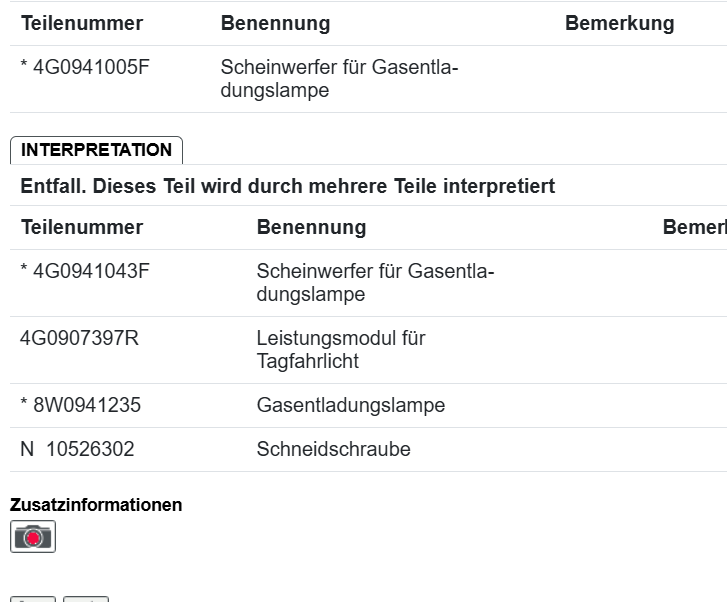
Task: Click the Entfall interpretation notice text
Action: pyautogui.click(x=287, y=186)
